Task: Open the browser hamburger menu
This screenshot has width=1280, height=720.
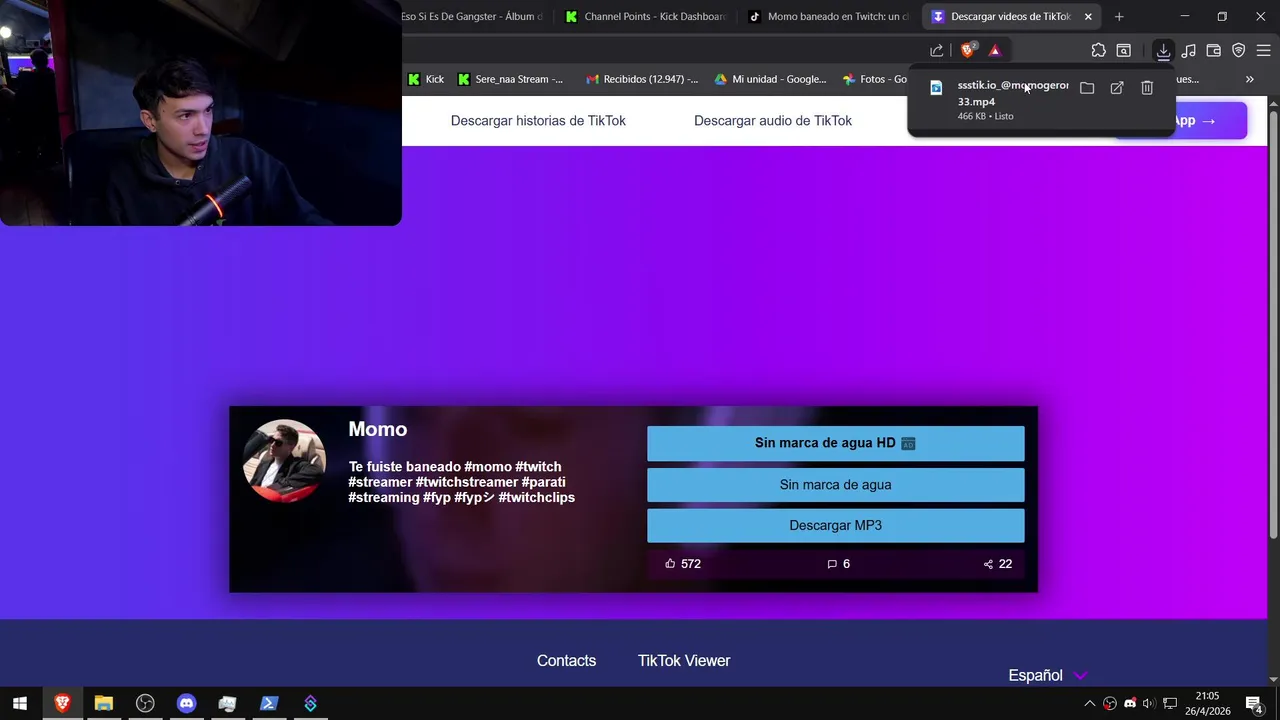Action: 1263,50
